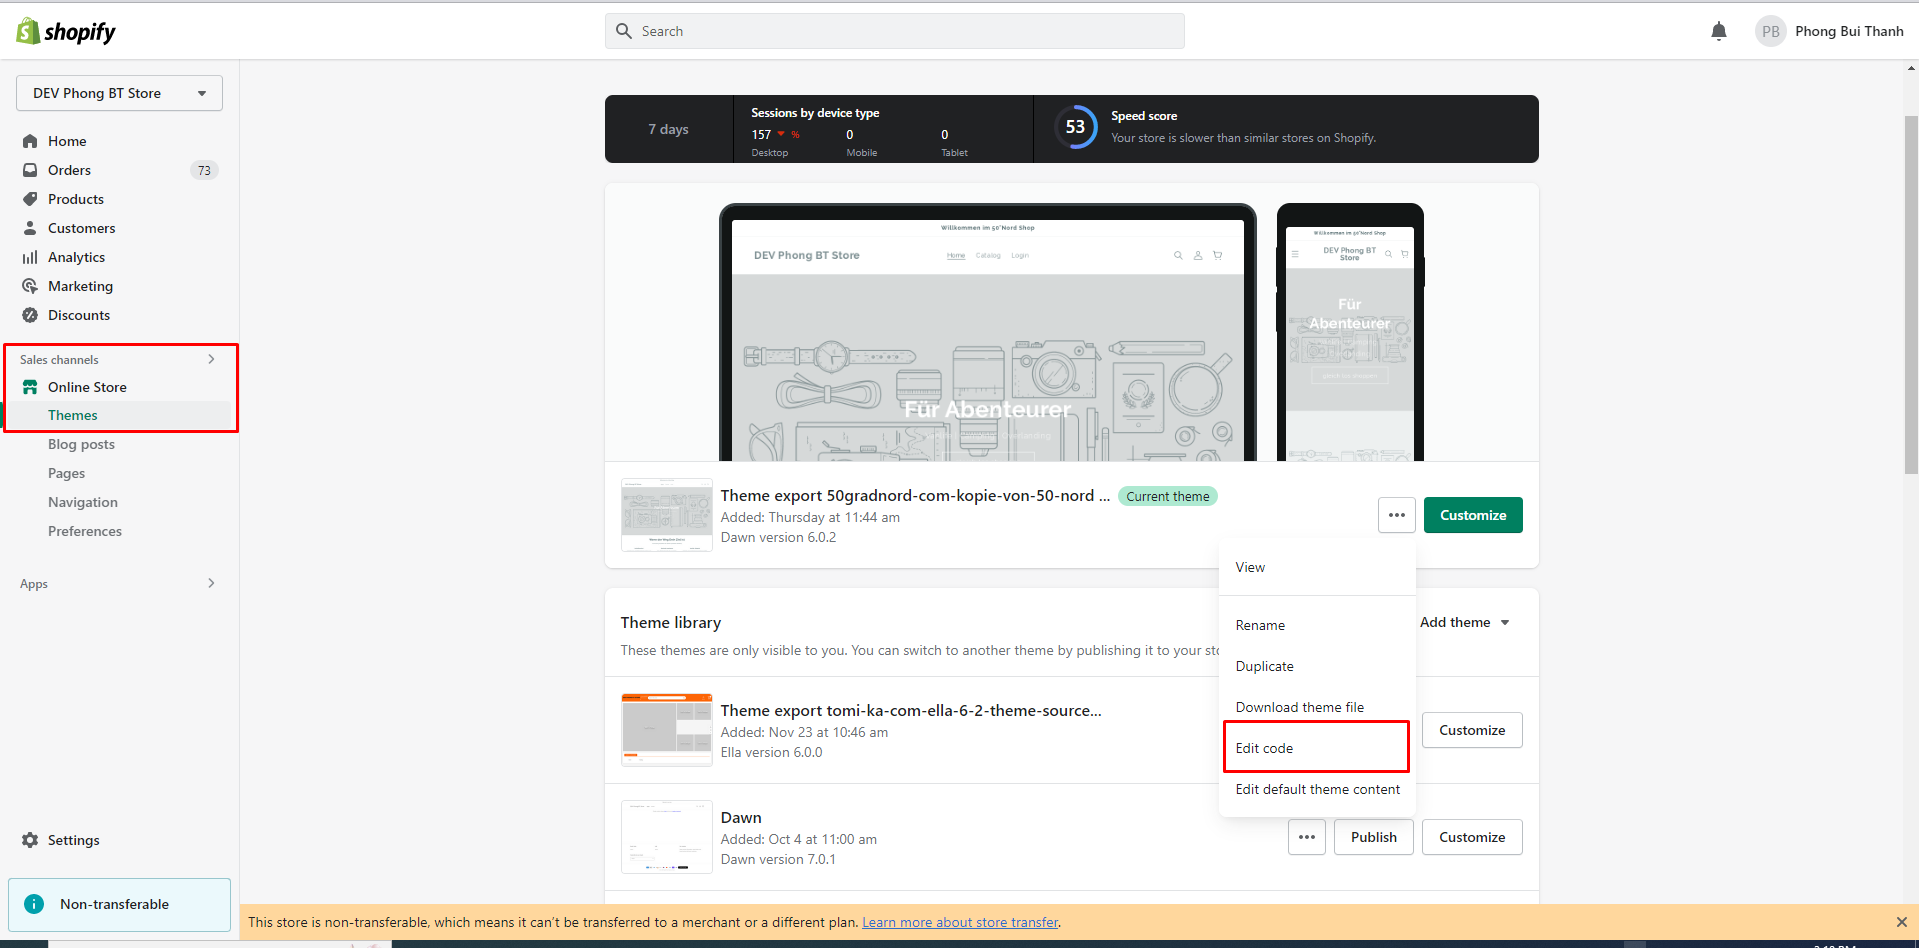1919x948 pixels.
Task: Open Analytics in the sidebar
Action: [x=76, y=257]
